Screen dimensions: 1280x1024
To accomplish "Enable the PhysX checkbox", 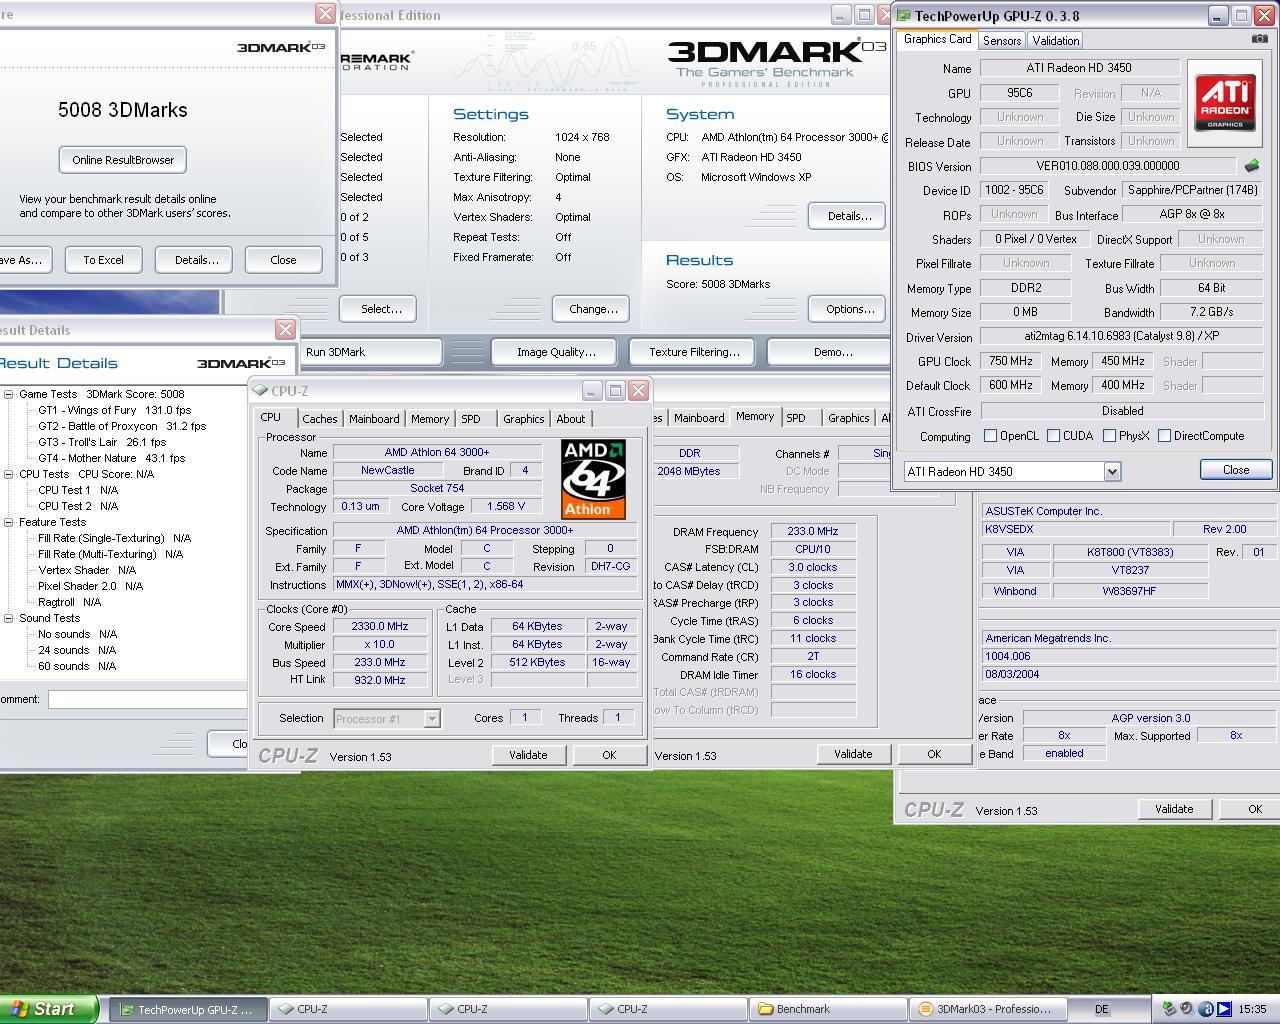I will (x=1109, y=436).
